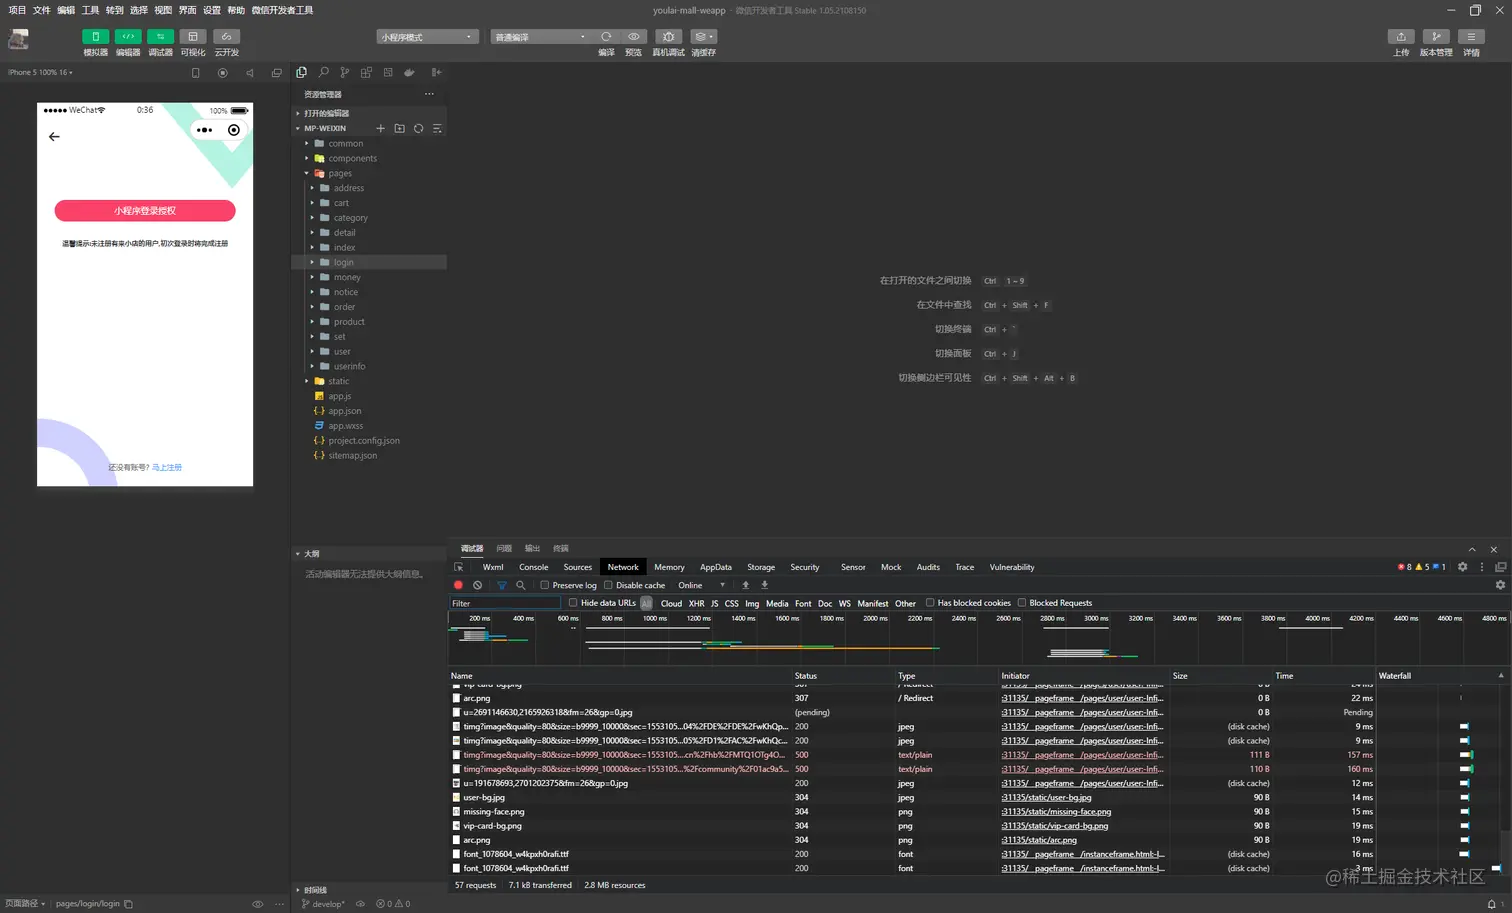Open the 详情 details icon
The width and height of the screenshot is (1512, 913).
point(1471,37)
